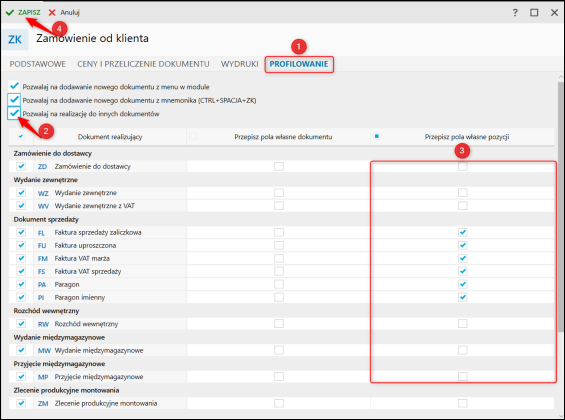Enable position fields copy for Wydanie międzymagazynowe

463,350
